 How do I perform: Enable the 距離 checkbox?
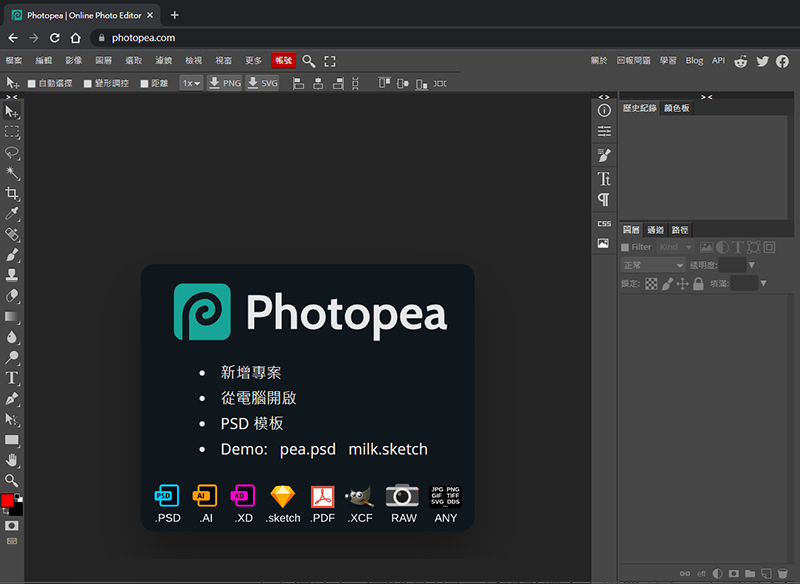click(144, 84)
